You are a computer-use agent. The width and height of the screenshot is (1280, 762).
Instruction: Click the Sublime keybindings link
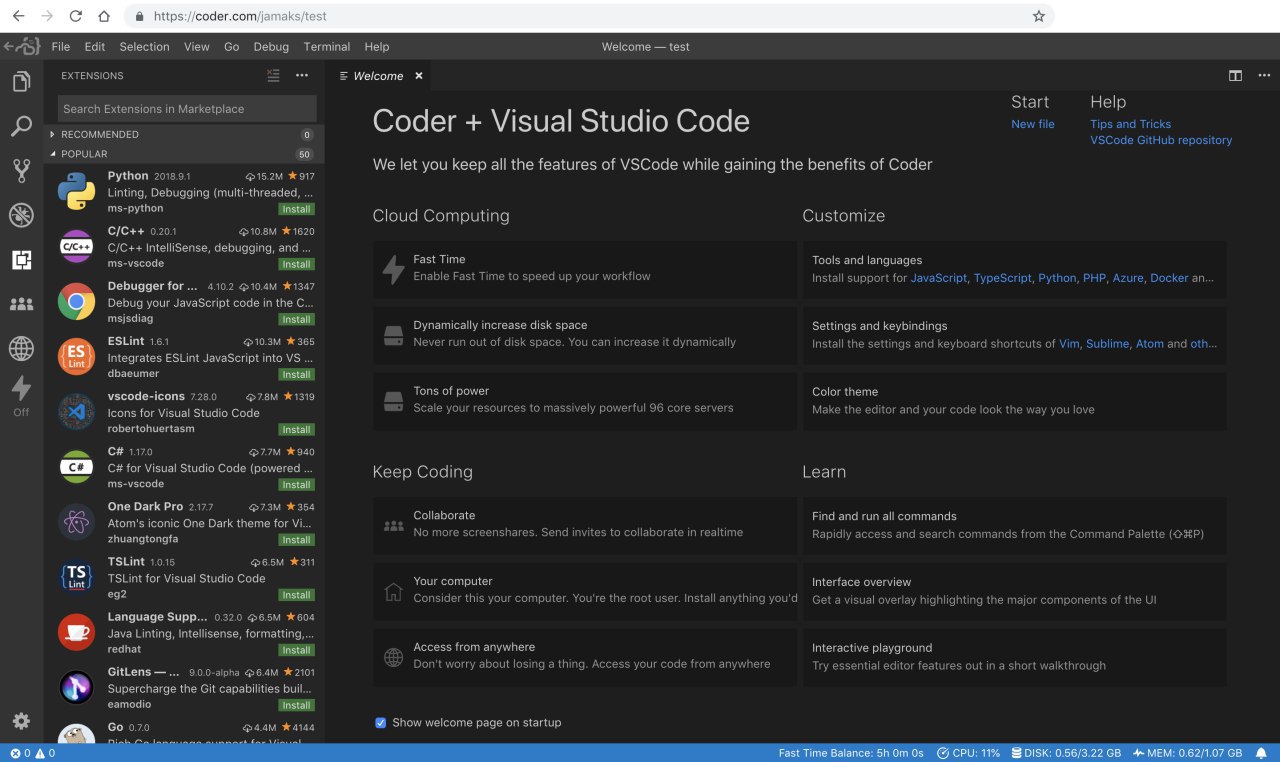[x=1108, y=343]
